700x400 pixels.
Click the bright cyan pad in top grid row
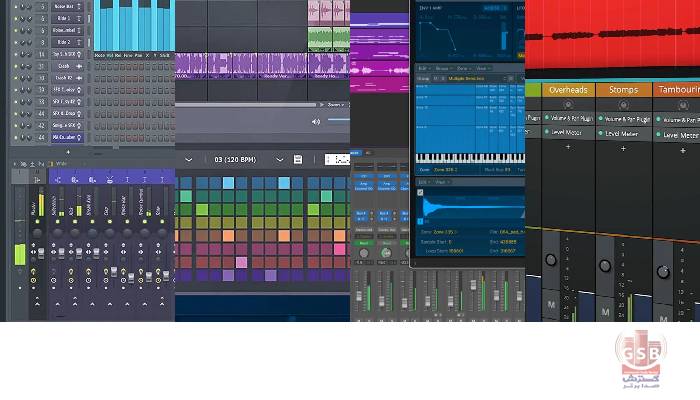(x=228, y=182)
